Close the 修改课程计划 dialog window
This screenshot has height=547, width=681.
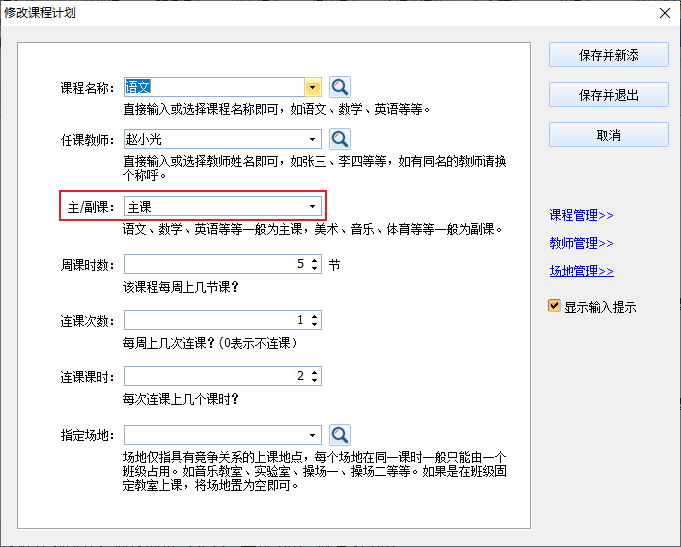[663, 13]
